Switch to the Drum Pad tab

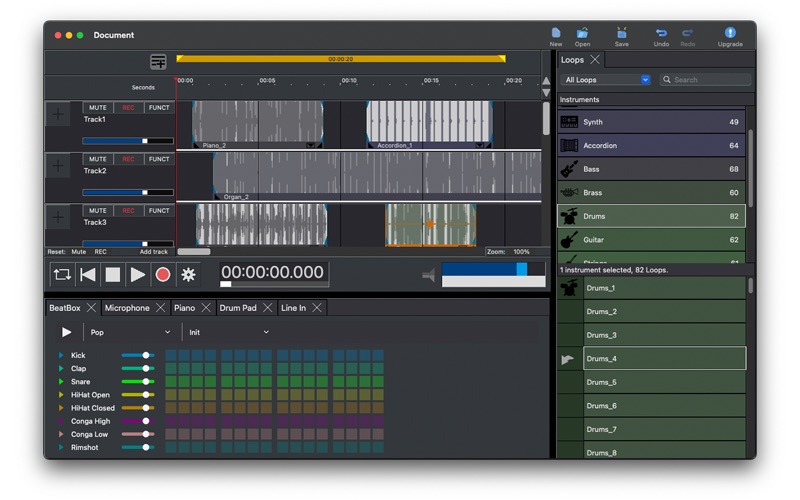click(x=238, y=308)
